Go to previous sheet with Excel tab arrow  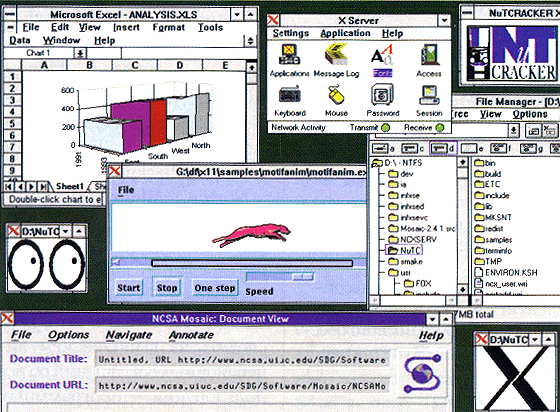20,187
